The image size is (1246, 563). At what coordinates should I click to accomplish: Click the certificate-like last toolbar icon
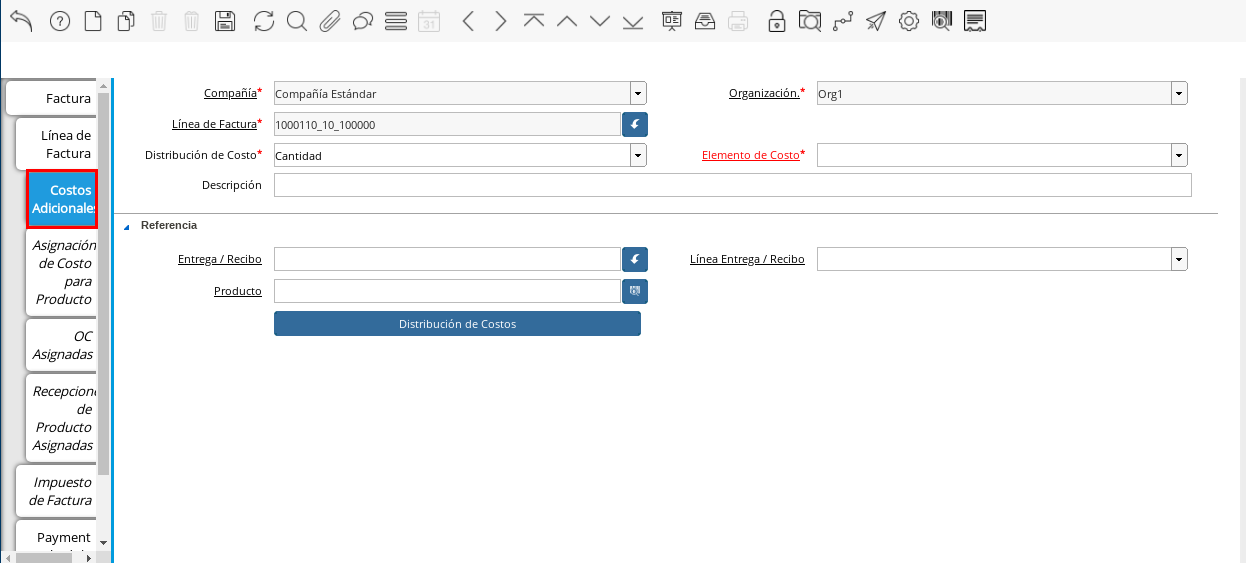click(x=976, y=21)
